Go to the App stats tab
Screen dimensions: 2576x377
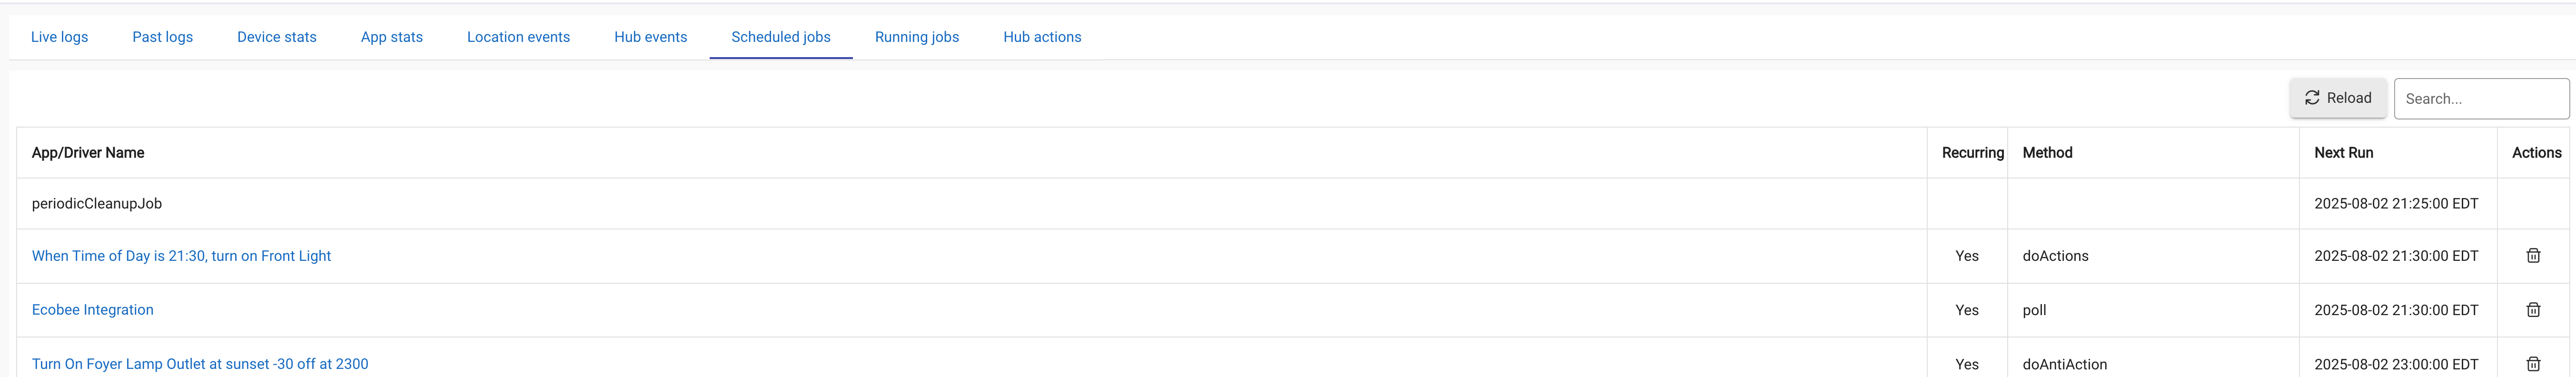pyautogui.click(x=392, y=37)
